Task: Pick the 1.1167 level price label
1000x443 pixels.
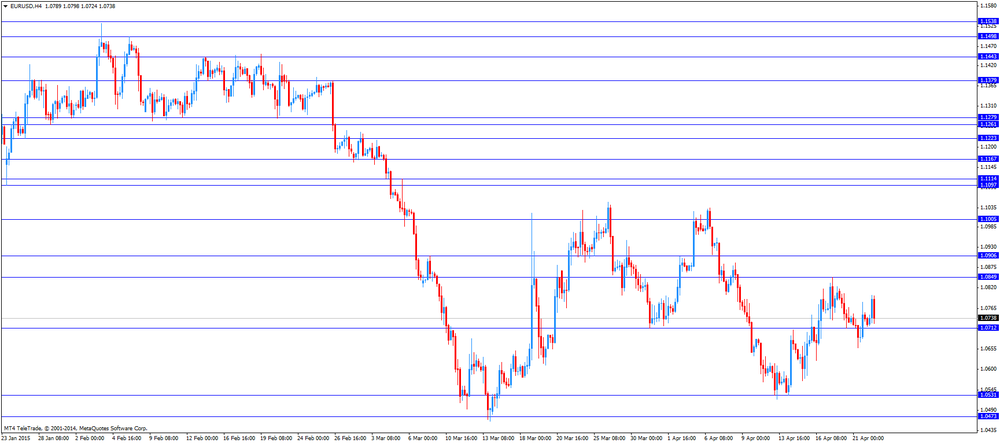Action: (988, 159)
